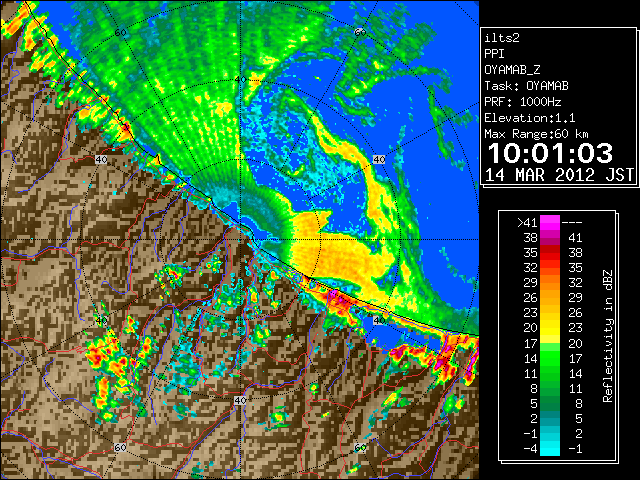
Task: Pick the magenta swatch beside '>41'
Action: click(550, 222)
